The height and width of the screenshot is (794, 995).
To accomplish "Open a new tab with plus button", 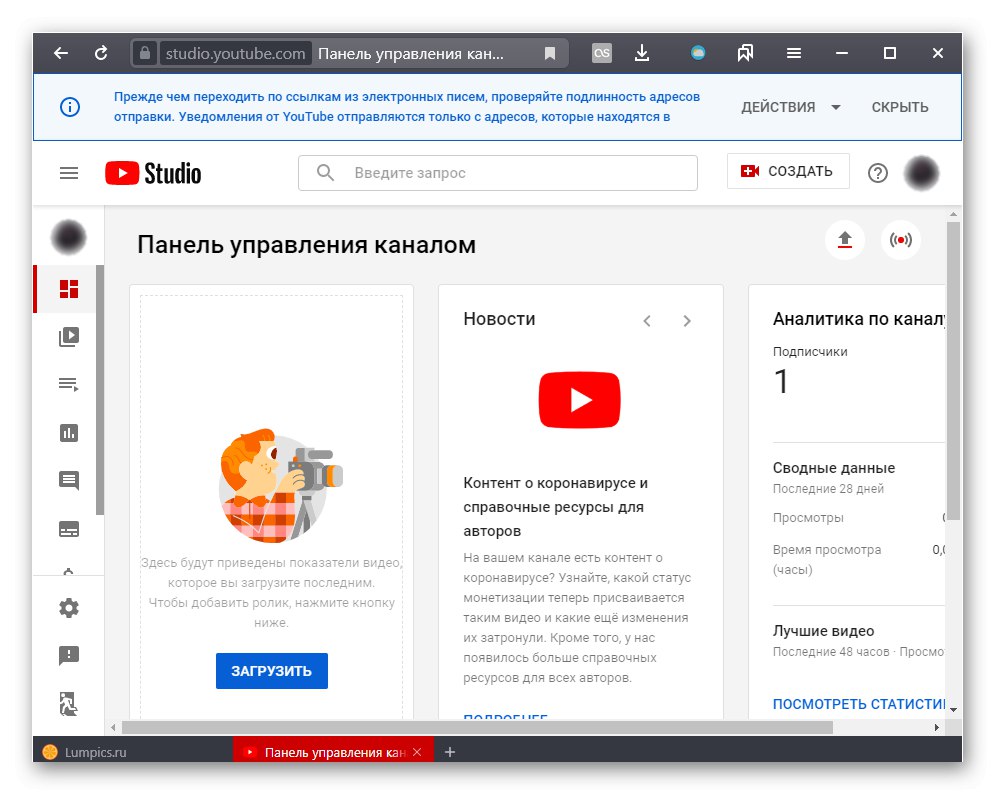I will [x=450, y=752].
